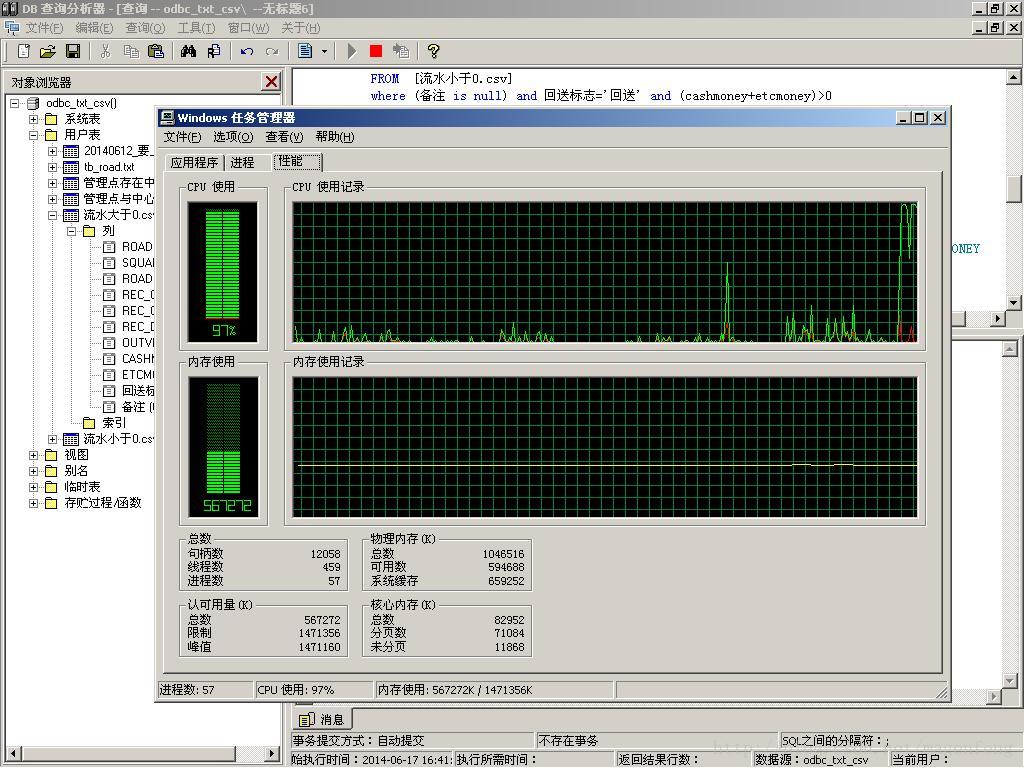Click the Find binoculars icon
Screen dimensions: 1024x768
(x=188, y=51)
